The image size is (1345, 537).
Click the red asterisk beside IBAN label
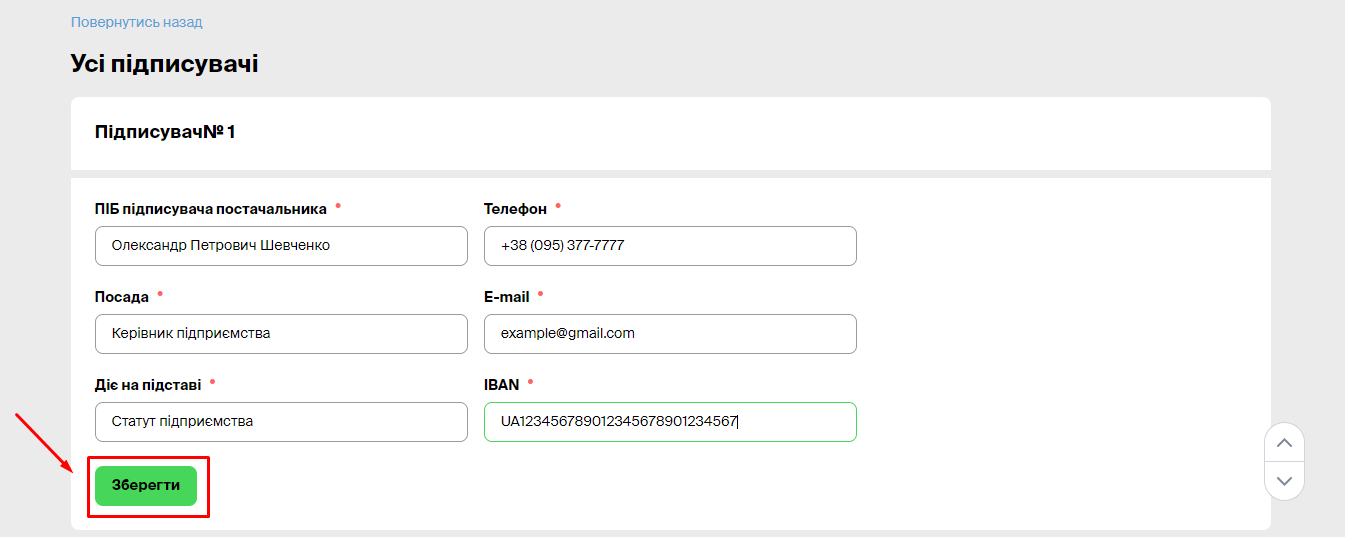point(530,382)
